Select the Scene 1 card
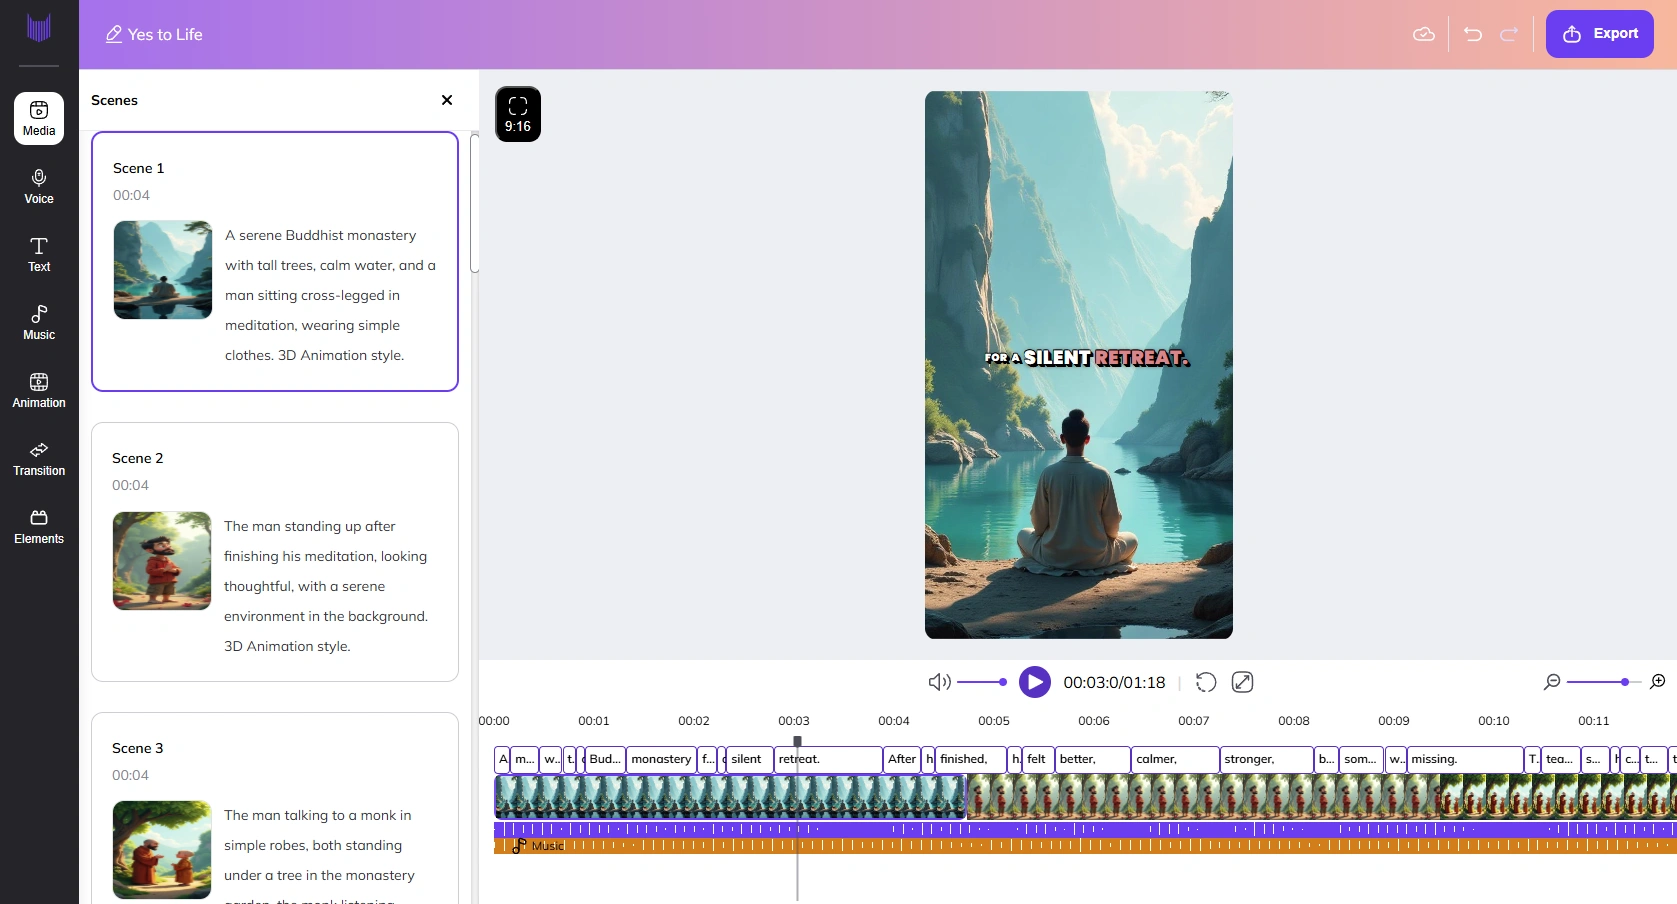Viewport: 1677px width, 904px height. [275, 261]
